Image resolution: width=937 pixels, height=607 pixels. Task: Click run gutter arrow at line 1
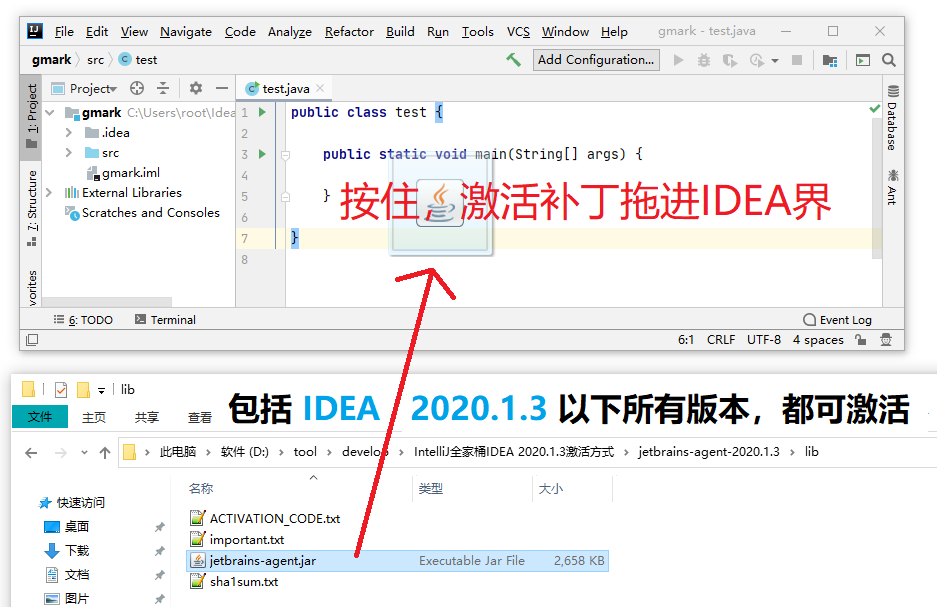coord(262,112)
